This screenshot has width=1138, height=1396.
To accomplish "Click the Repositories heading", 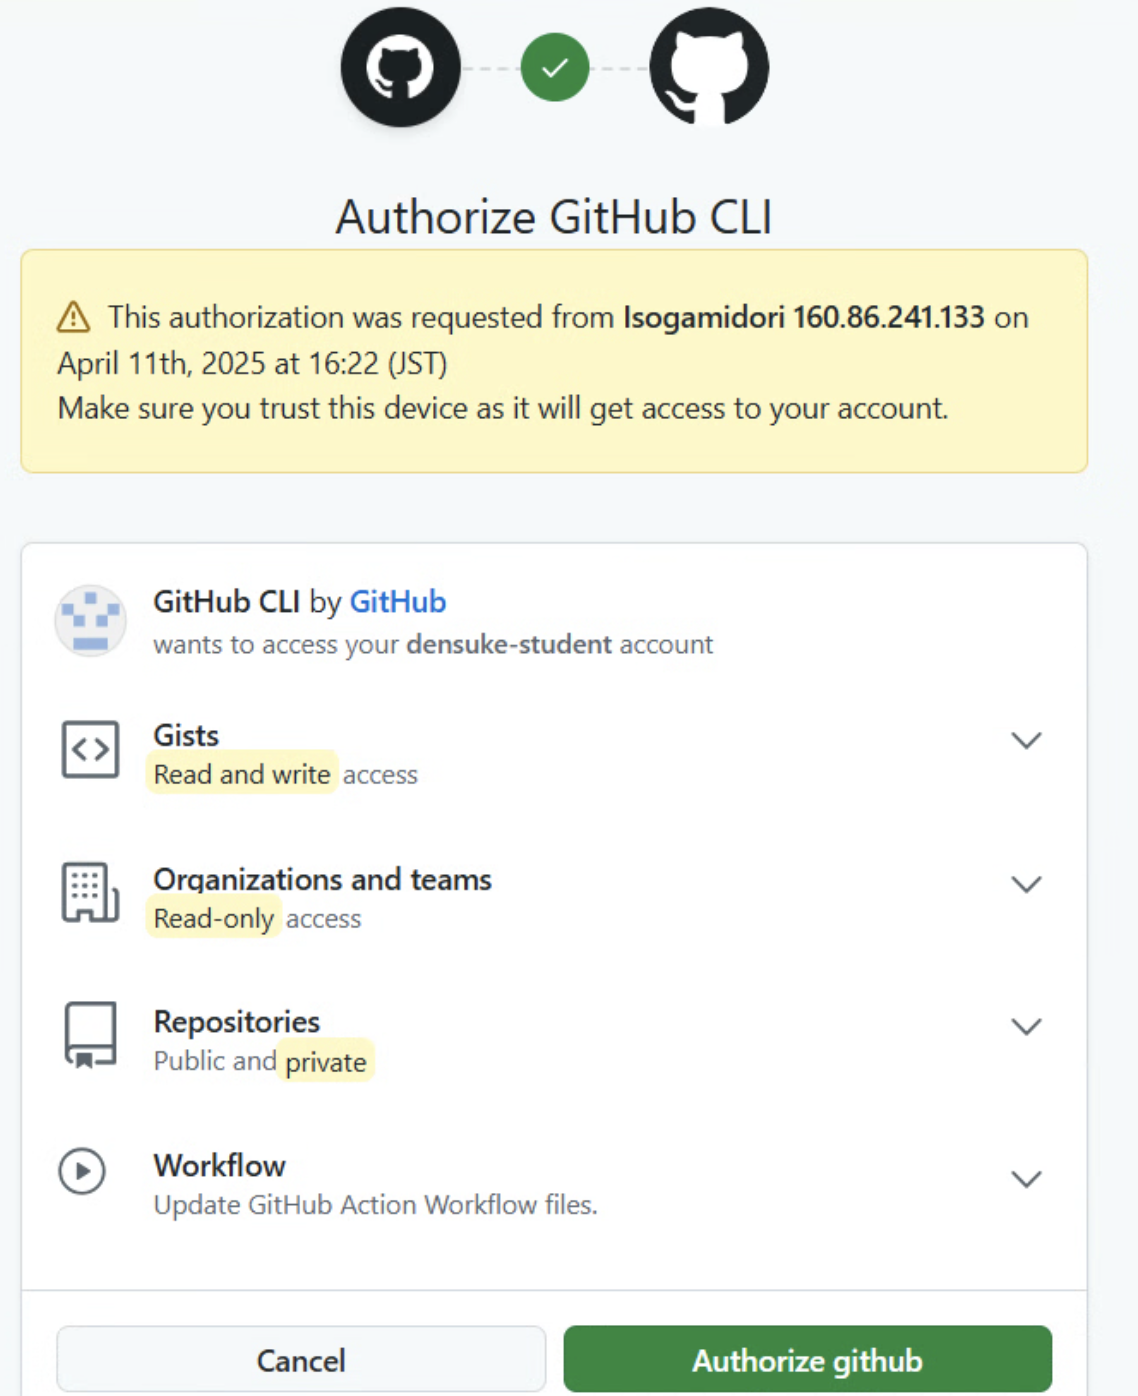I will [237, 1022].
